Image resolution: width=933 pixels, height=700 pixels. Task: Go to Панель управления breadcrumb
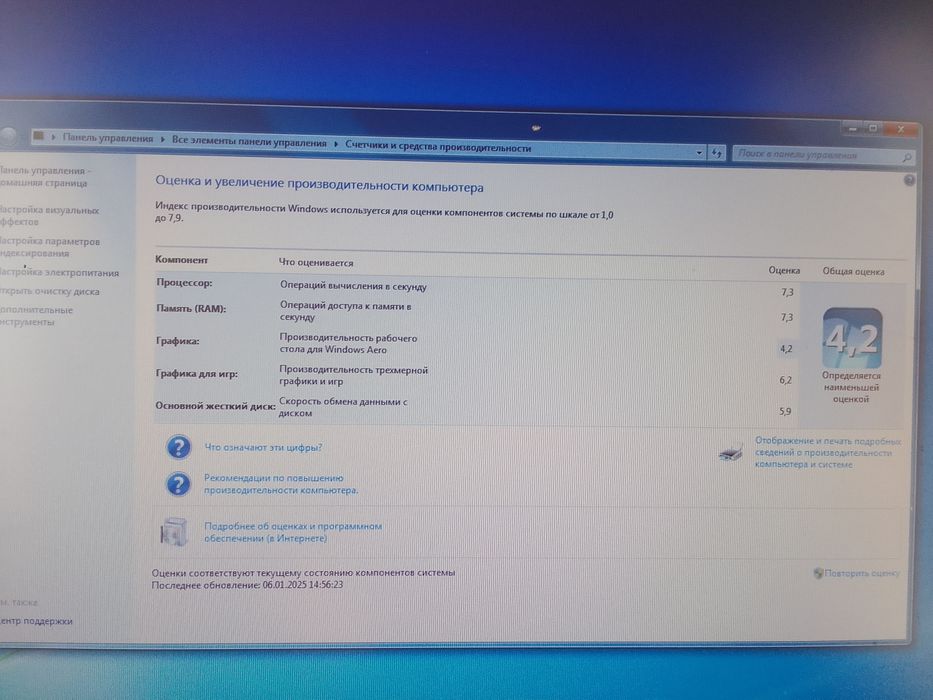(108, 138)
